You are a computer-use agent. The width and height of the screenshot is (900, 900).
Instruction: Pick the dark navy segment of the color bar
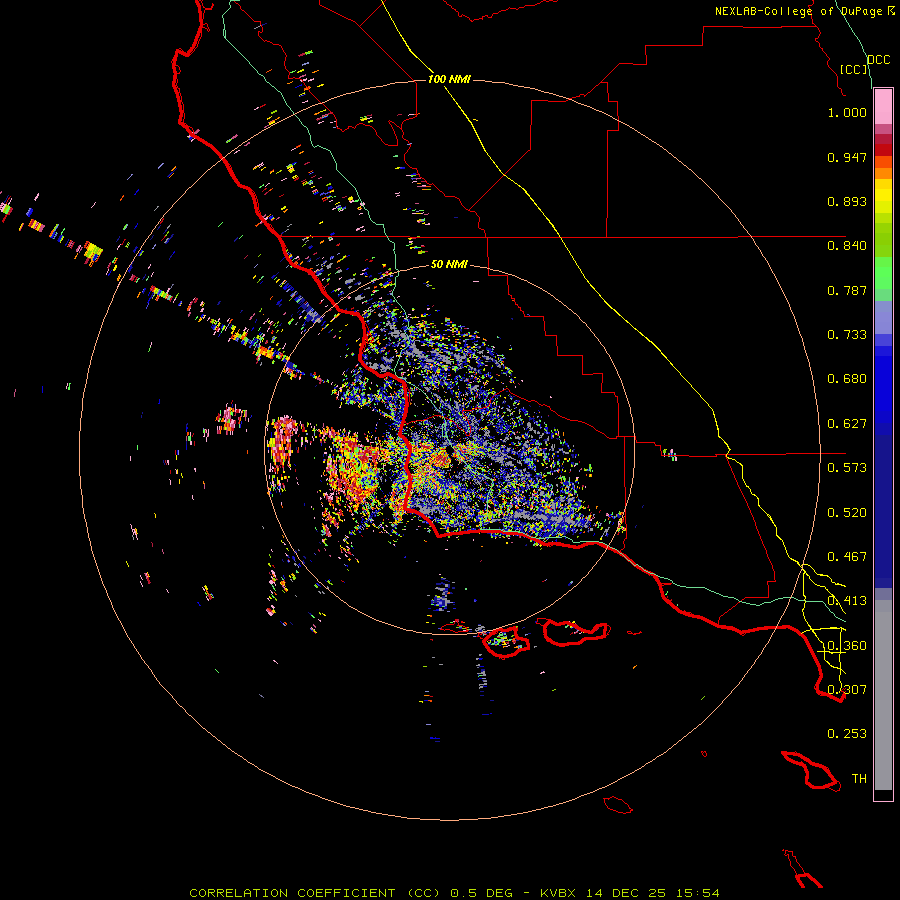click(883, 511)
